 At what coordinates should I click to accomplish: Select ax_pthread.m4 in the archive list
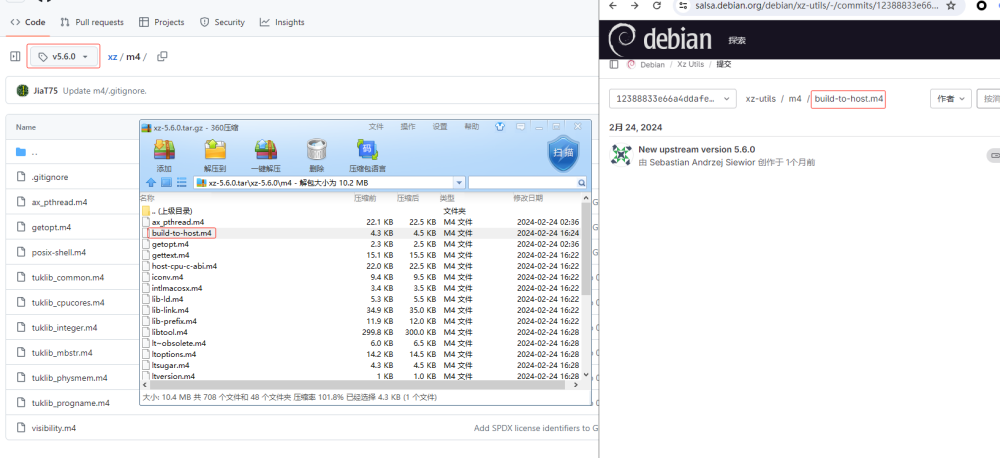click(178, 222)
